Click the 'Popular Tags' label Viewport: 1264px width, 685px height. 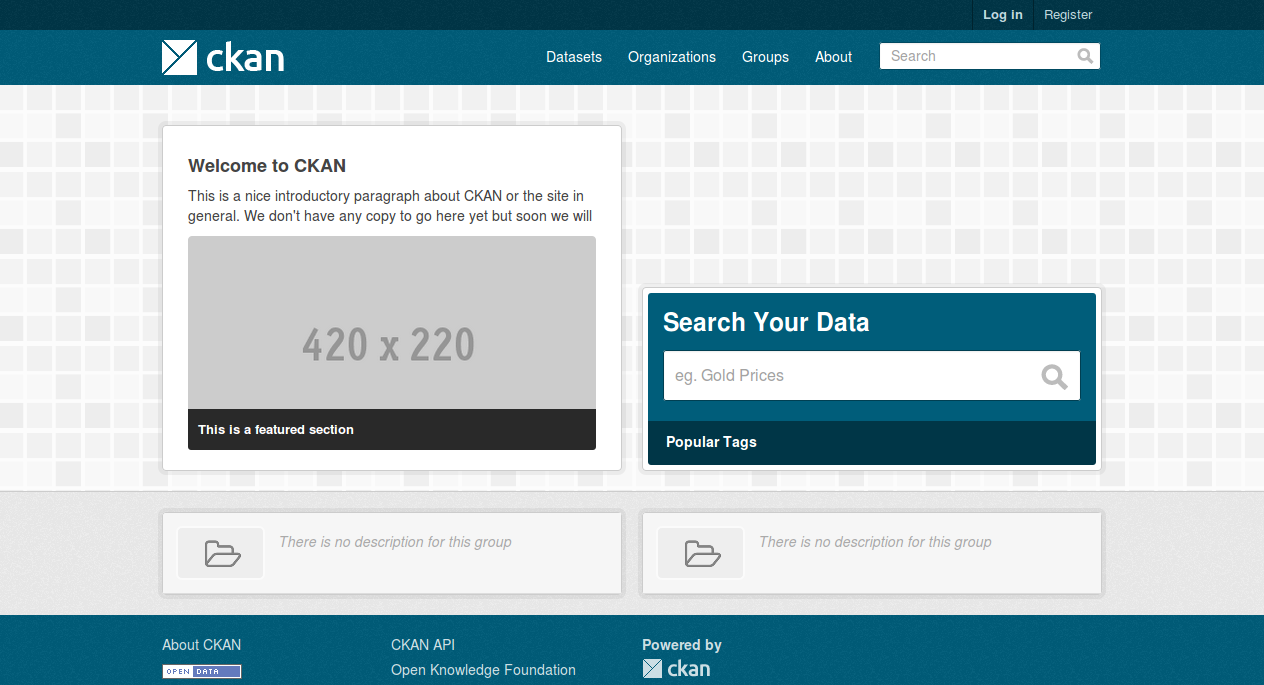point(711,442)
